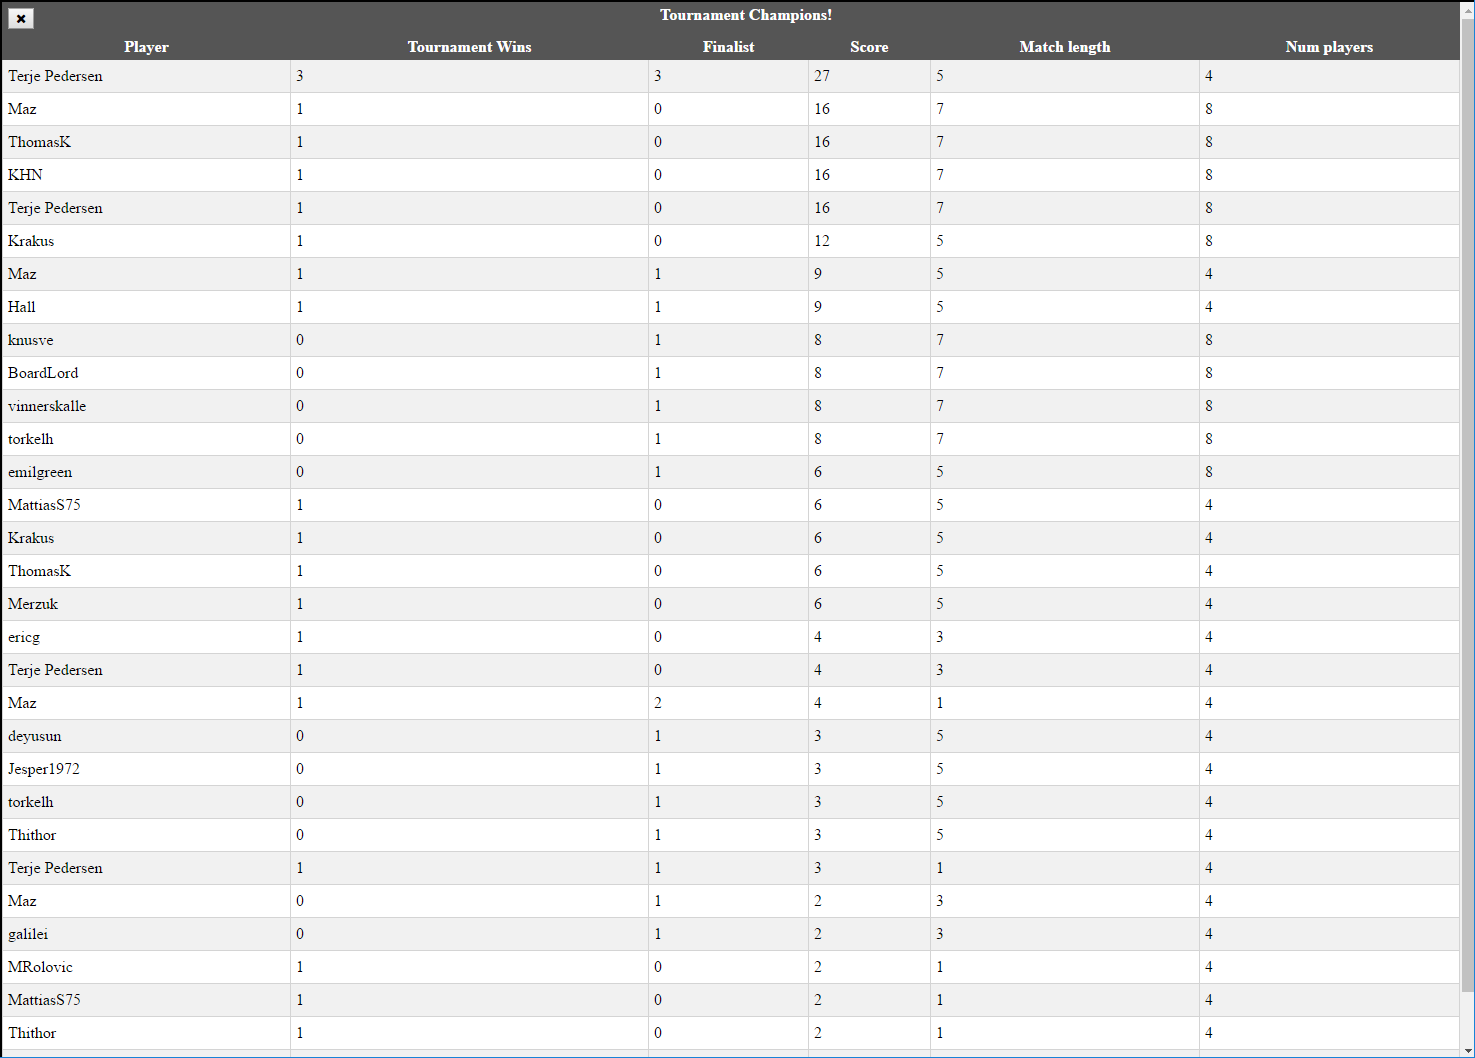The height and width of the screenshot is (1058, 1475).
Task: Select the score 27 cell
Action: click(869, 76)
